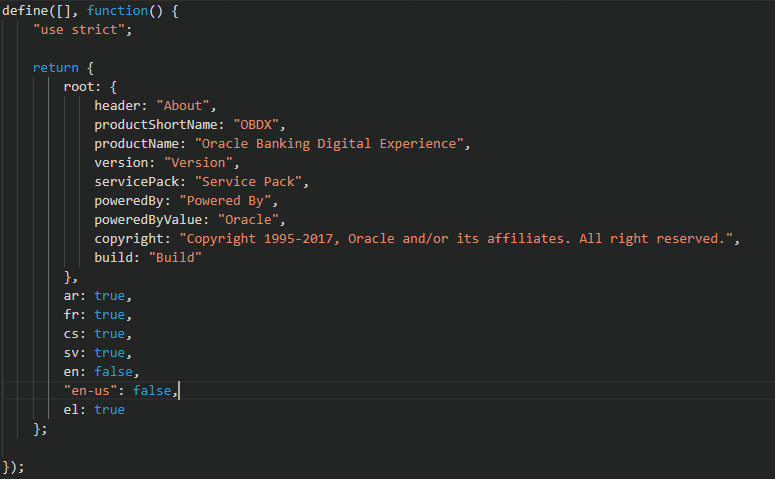Select the "OBDX" string value
This screenshot has height=479, width=775.
260,124
